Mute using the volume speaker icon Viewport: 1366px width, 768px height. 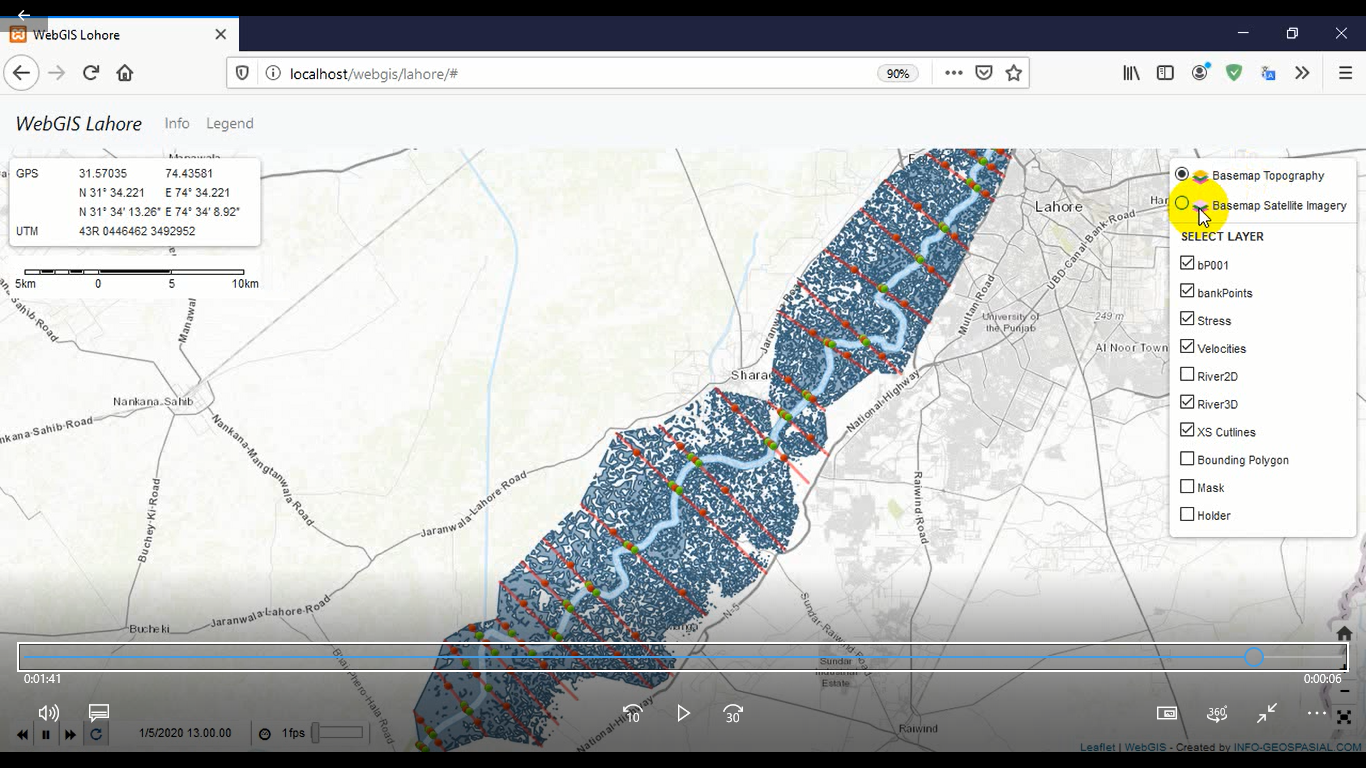pos(48,713)
